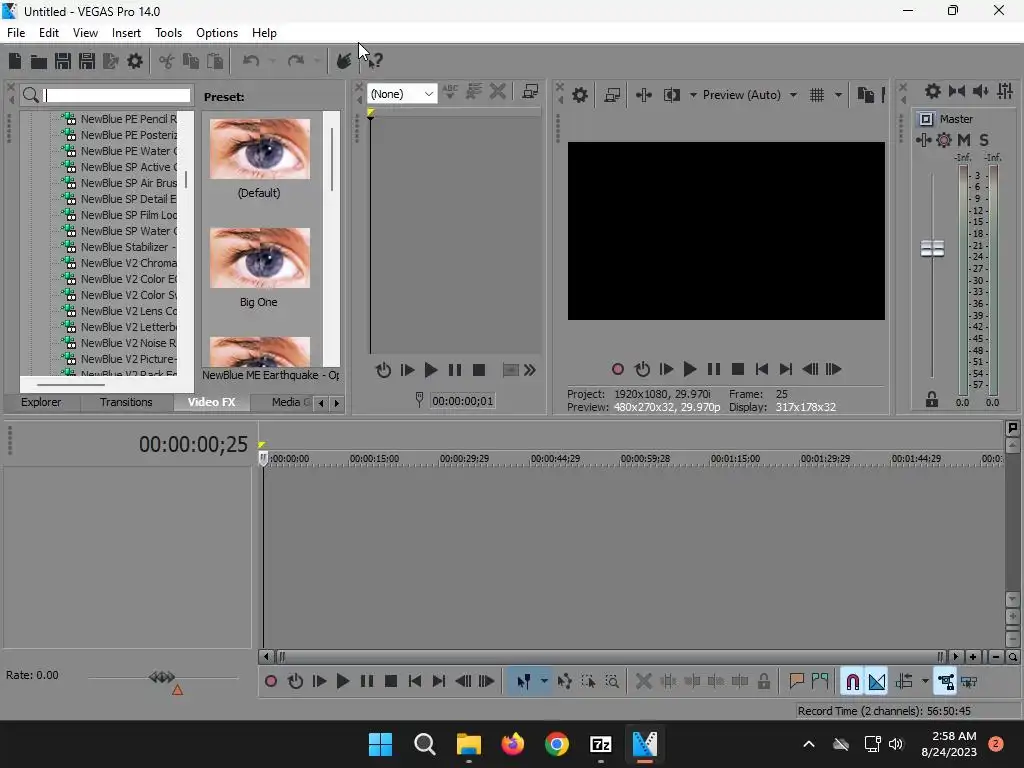Toggle Automatic Crossfades button

point(876,682)
